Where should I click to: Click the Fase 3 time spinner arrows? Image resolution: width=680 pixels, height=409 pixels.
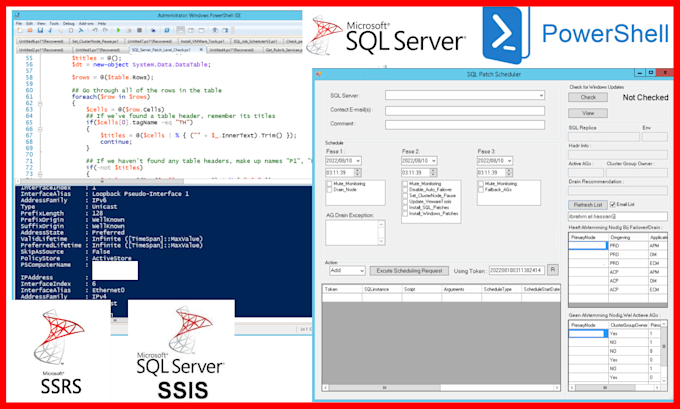pos(509,173)
